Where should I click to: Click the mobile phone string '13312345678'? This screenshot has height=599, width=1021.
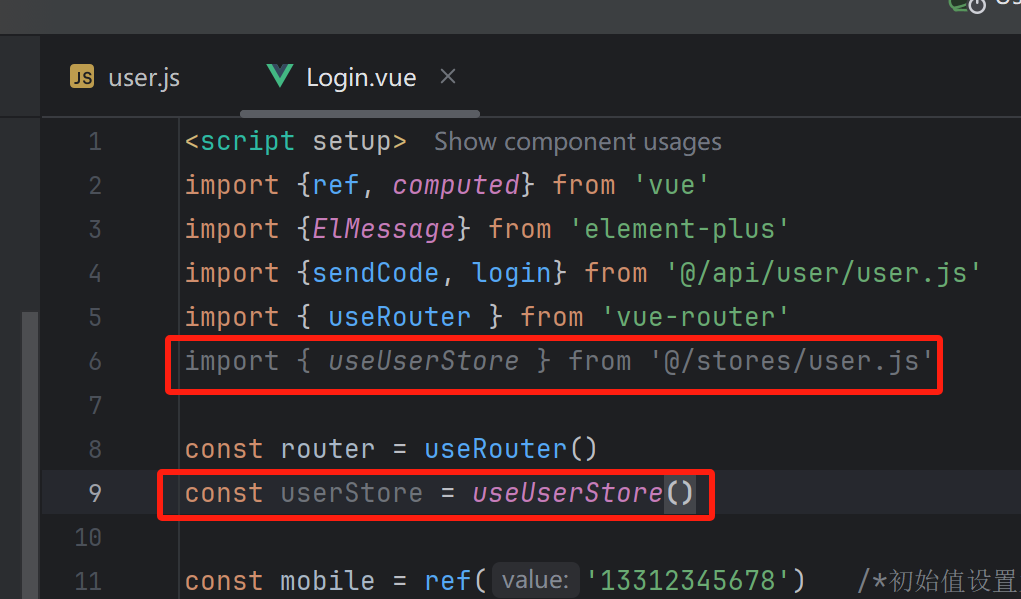(695, 580)
